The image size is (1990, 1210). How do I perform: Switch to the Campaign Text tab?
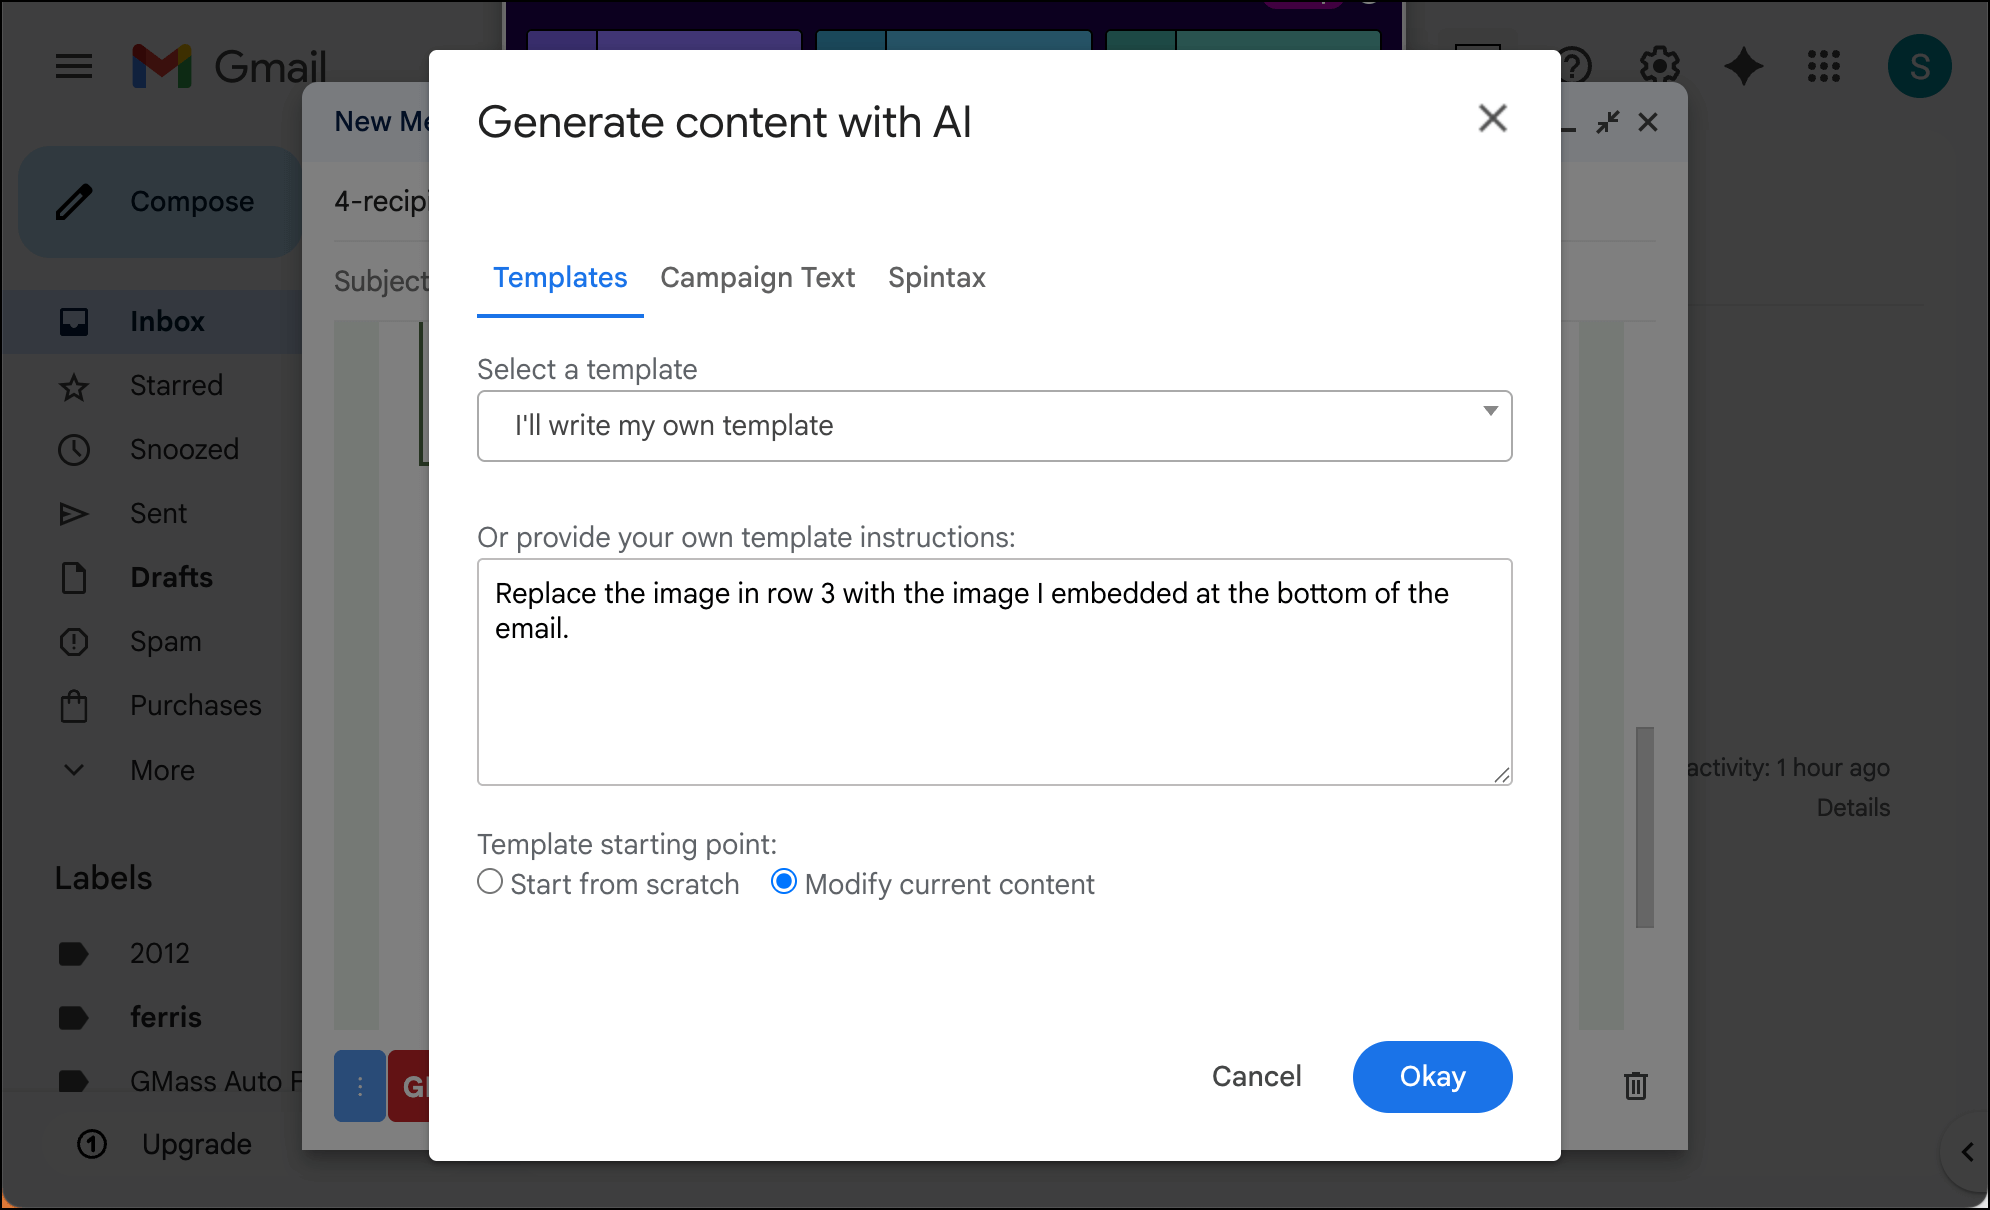(x=757, y=278)
